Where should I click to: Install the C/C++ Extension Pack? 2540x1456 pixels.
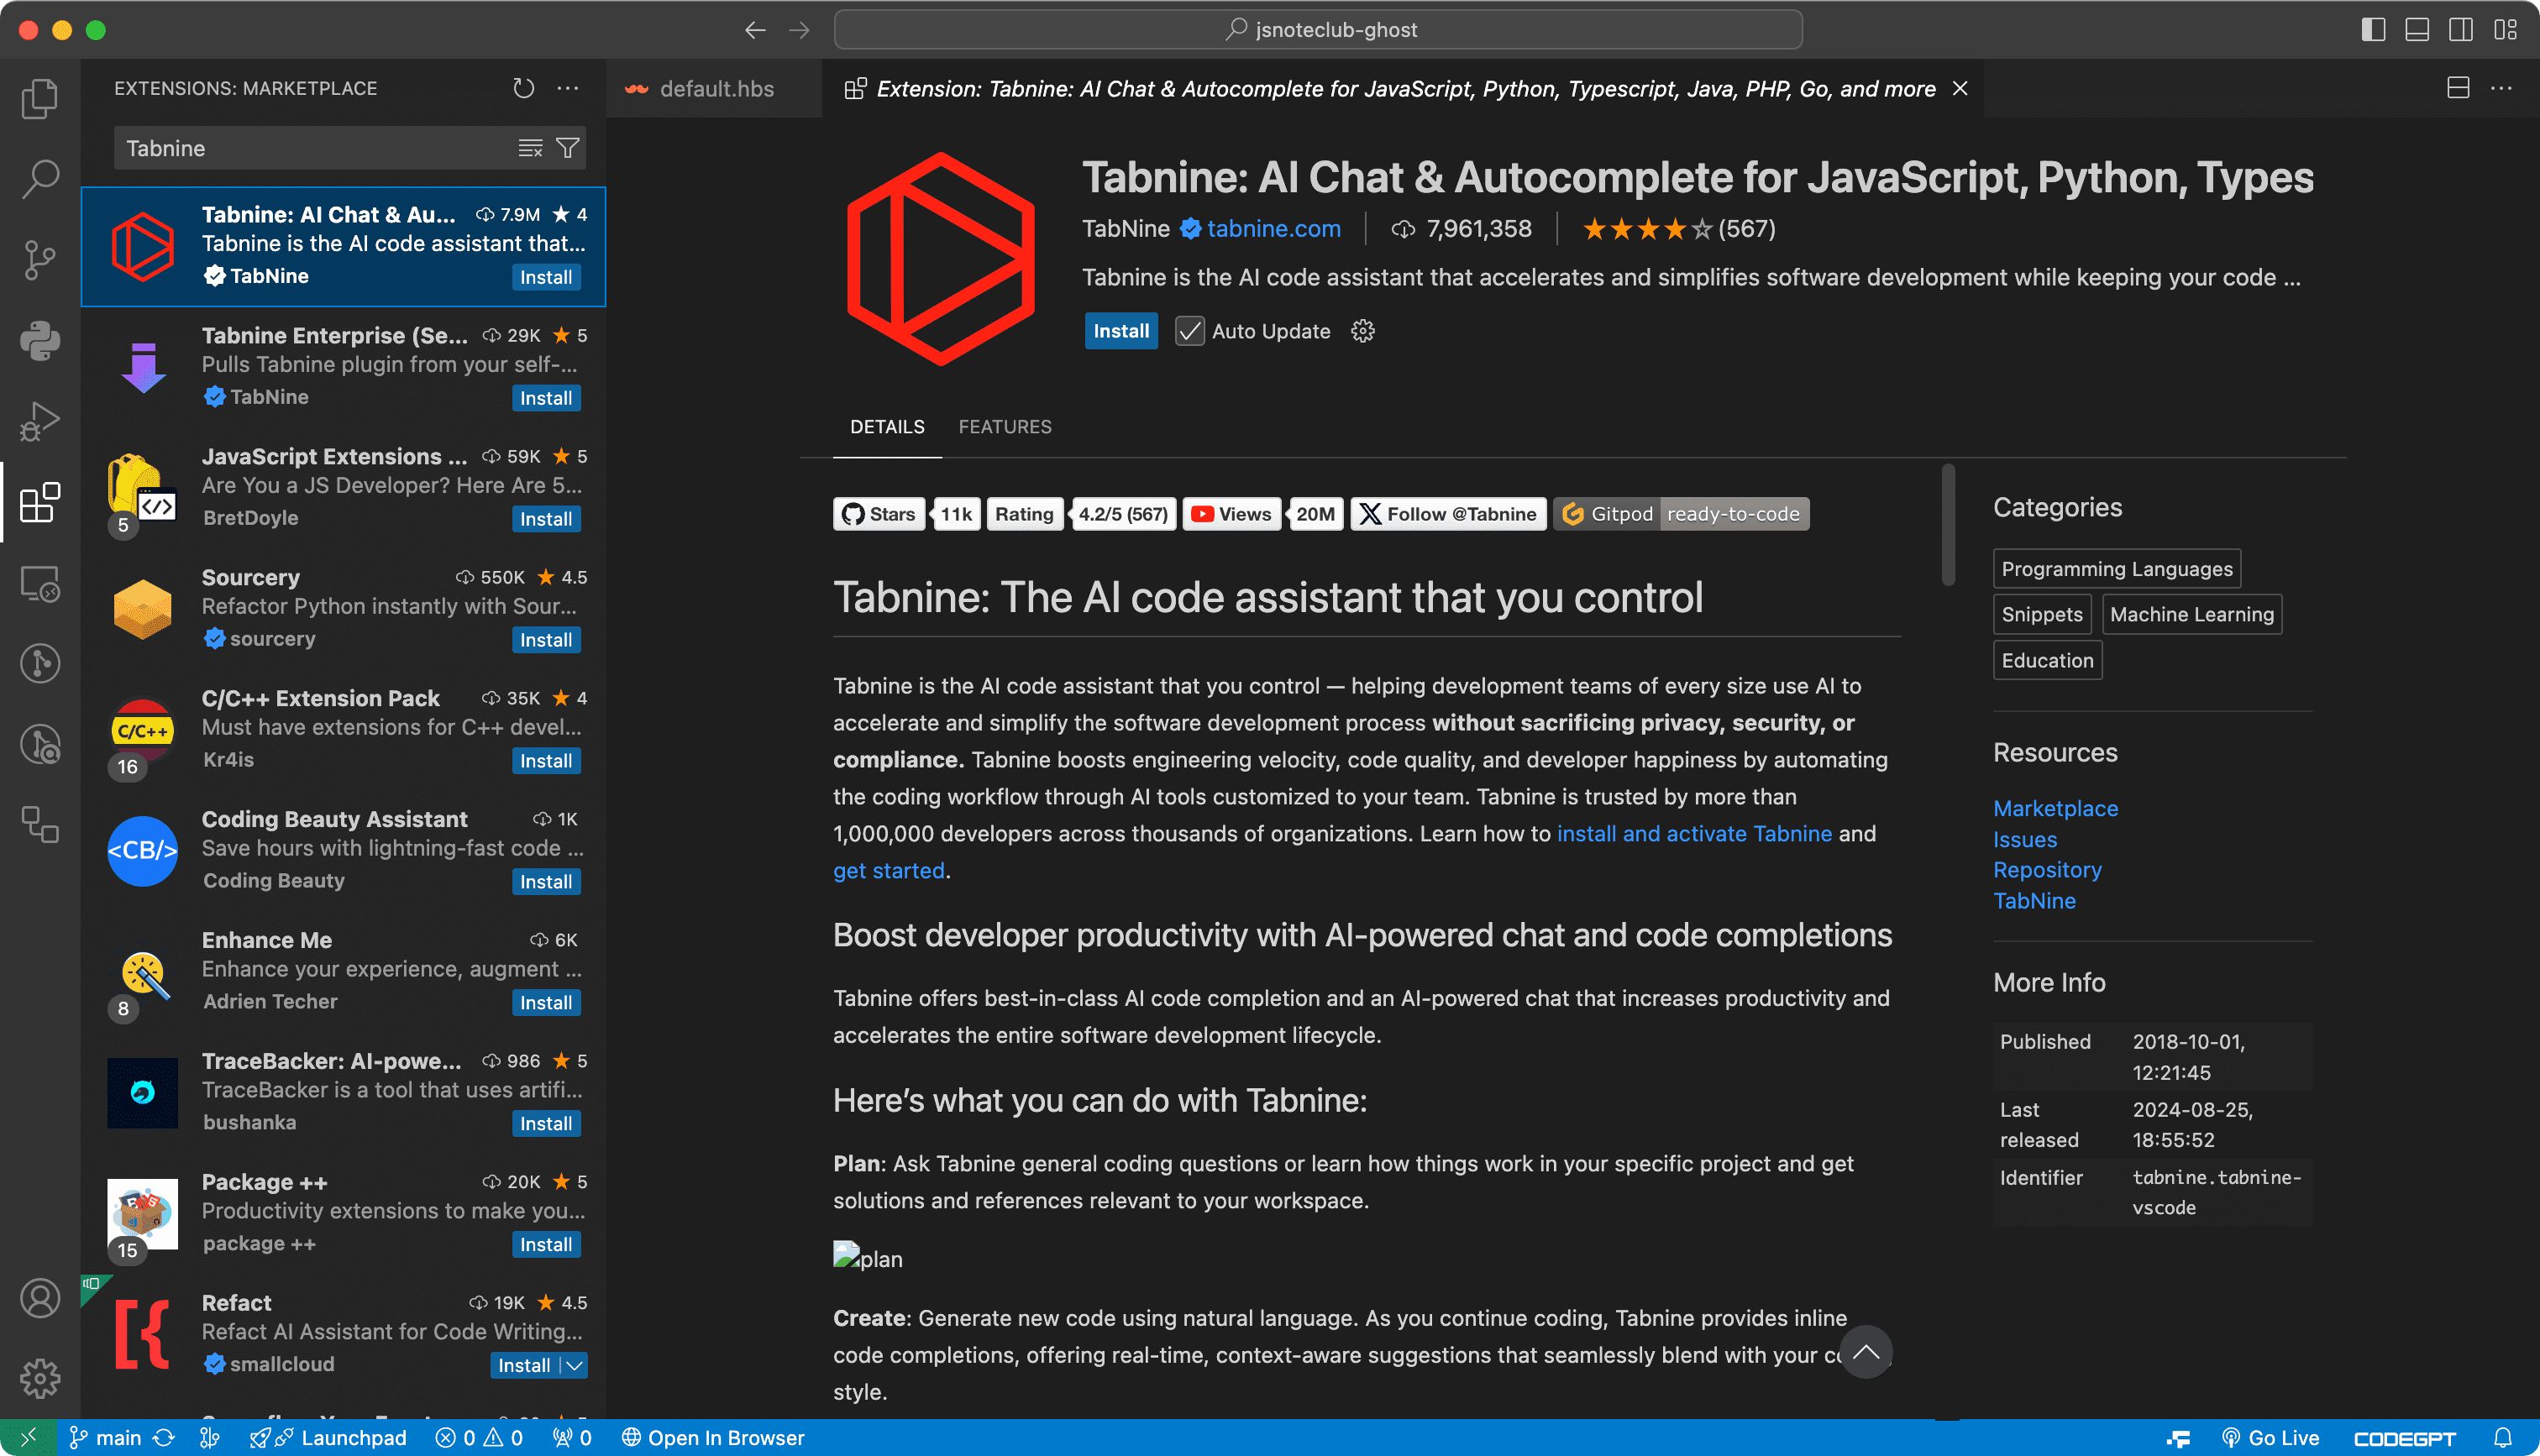546,761
